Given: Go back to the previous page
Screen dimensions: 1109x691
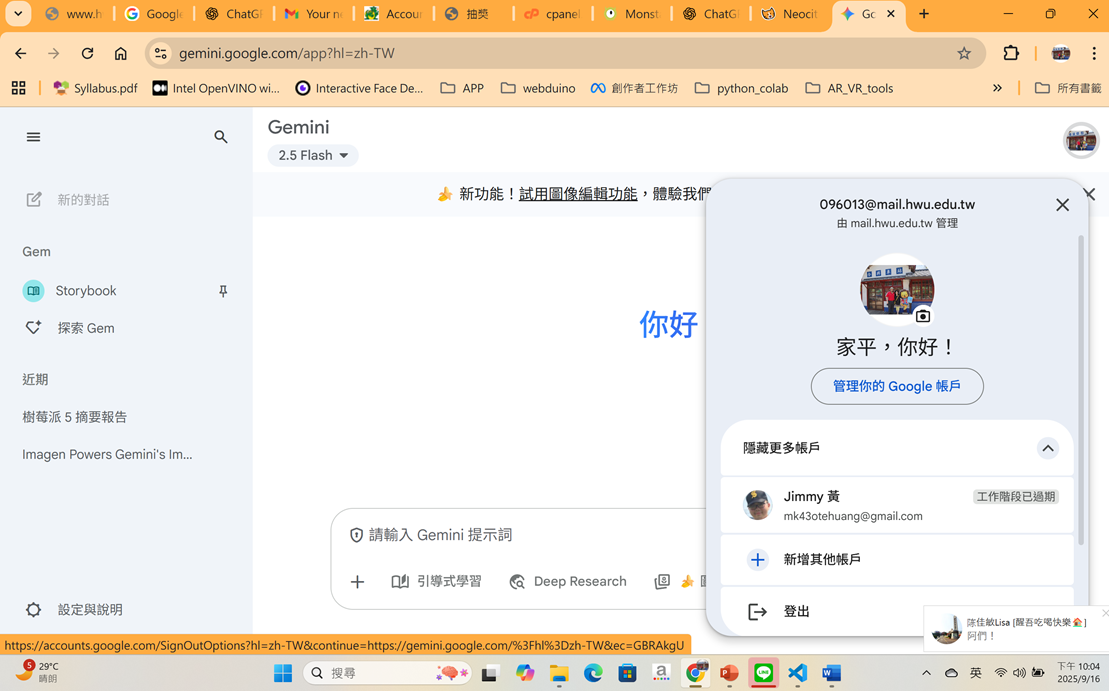Looking at the screenshot, I should click(x=21, y=53).
